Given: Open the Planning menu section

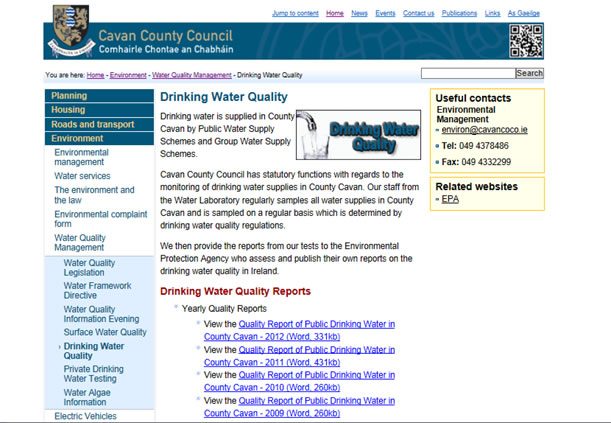Looking at the screenshot, I should pos(69,96).
